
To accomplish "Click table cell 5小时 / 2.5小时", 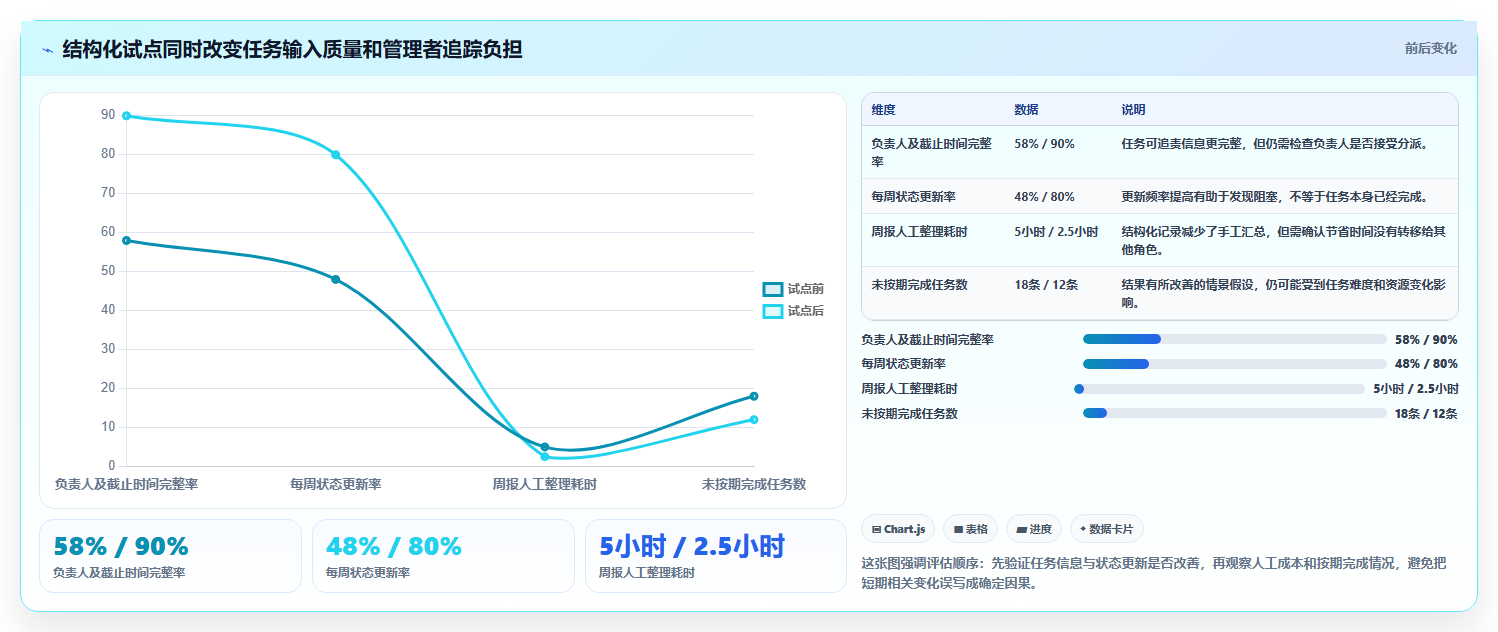I will pos(1056,232).
